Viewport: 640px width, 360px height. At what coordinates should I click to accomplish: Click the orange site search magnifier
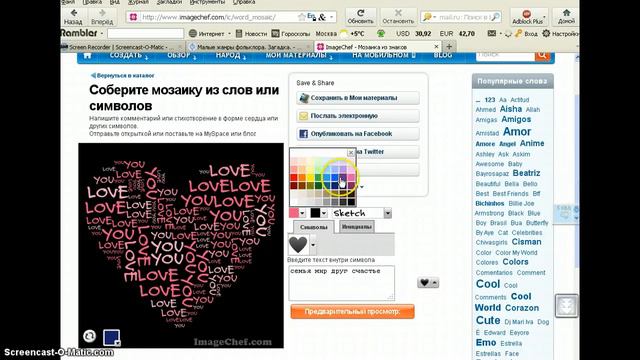[542, 55]
